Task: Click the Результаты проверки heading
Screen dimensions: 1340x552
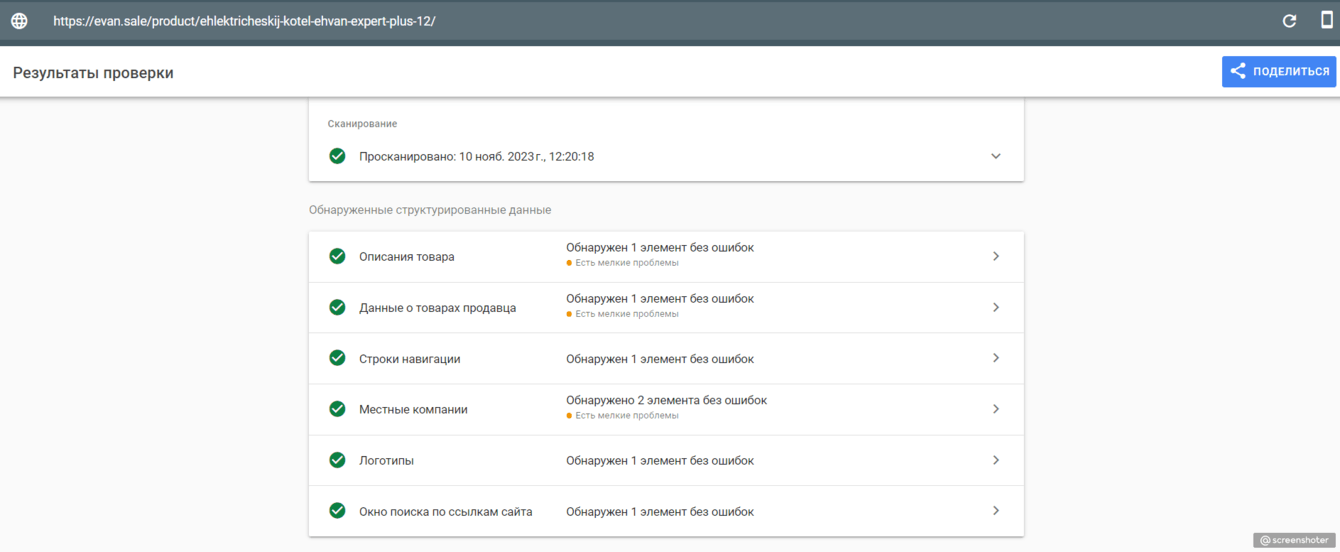Action: [93, 73]
